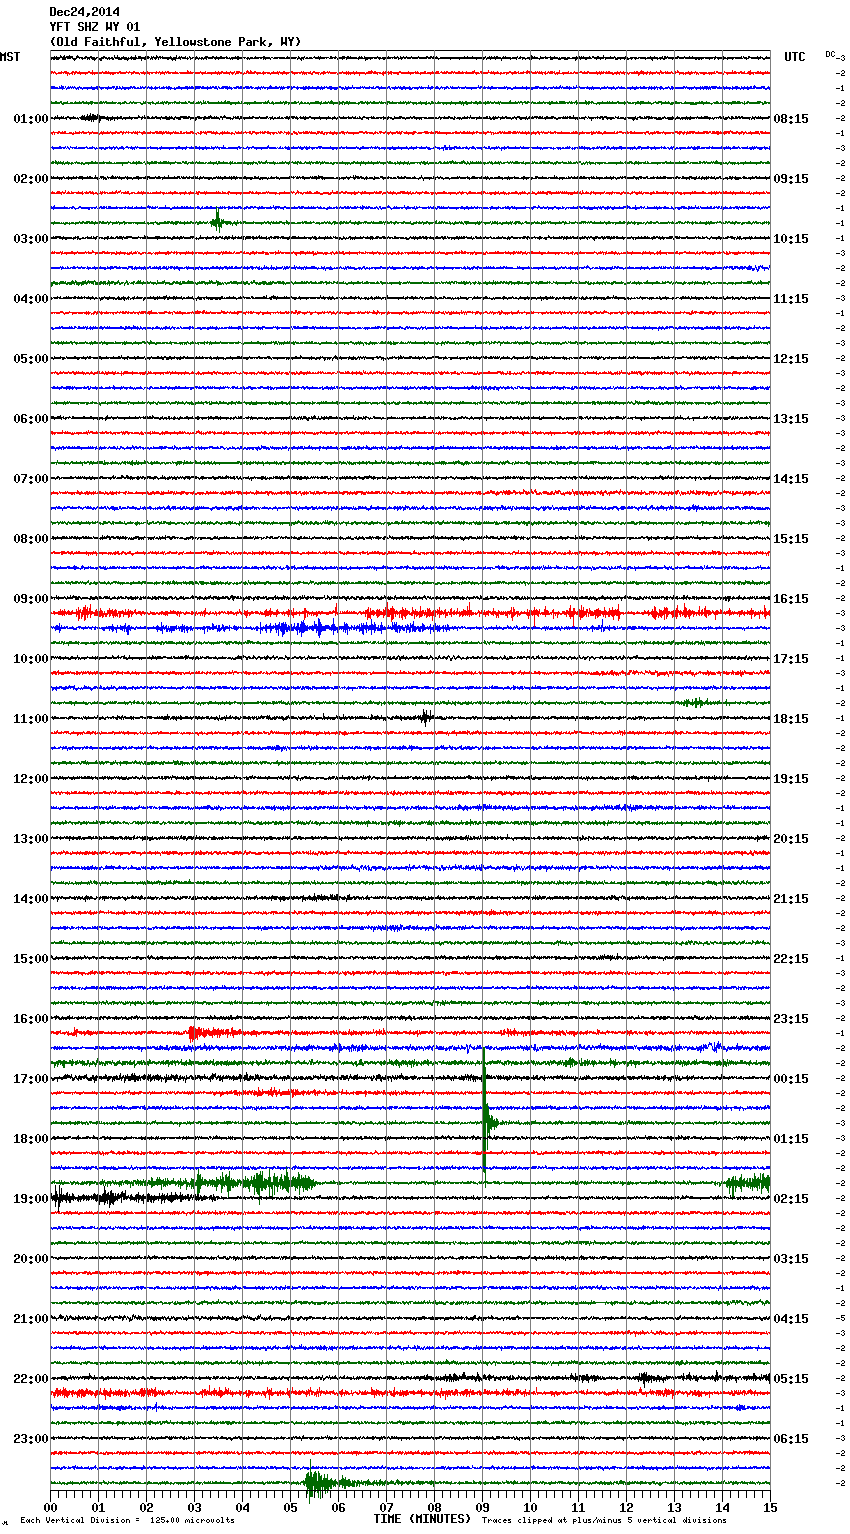The width and height of the screenshot is (850, 1534).
Task: Select the 06:00 MST time label
Action: tap(30, 419)
